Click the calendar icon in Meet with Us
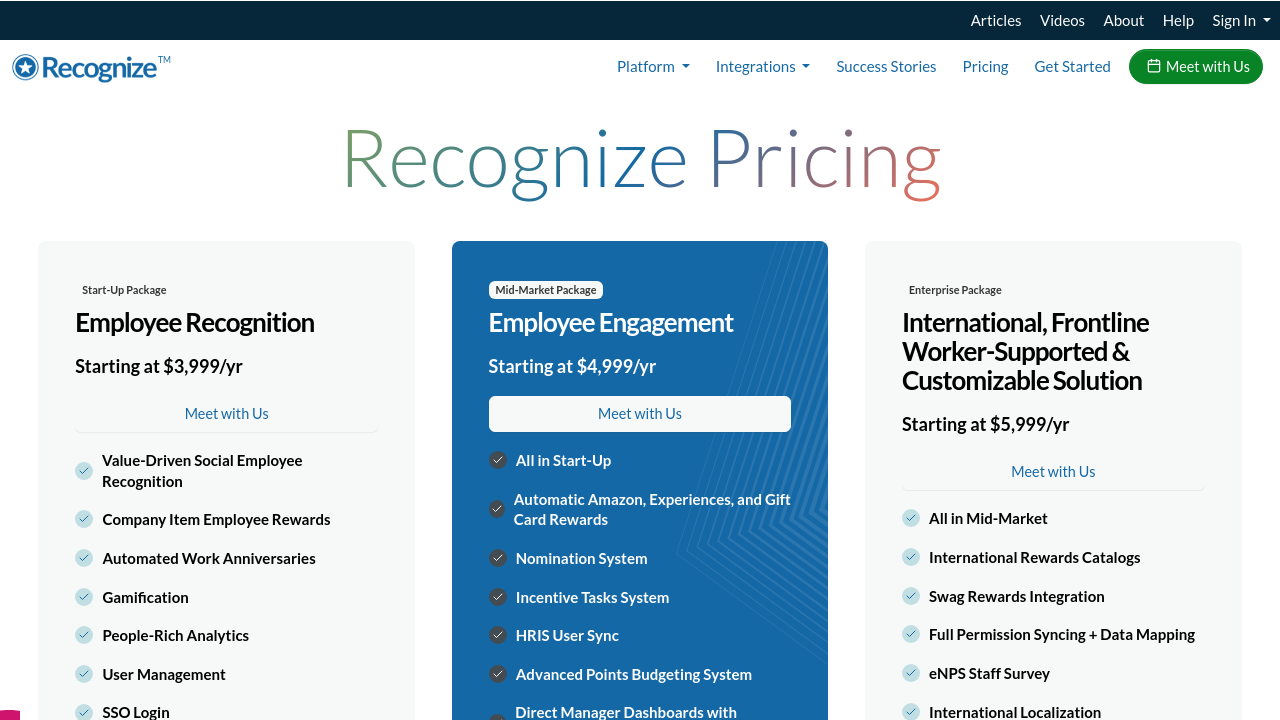This screenshot has height=720, width=1280. [1154, 66]
